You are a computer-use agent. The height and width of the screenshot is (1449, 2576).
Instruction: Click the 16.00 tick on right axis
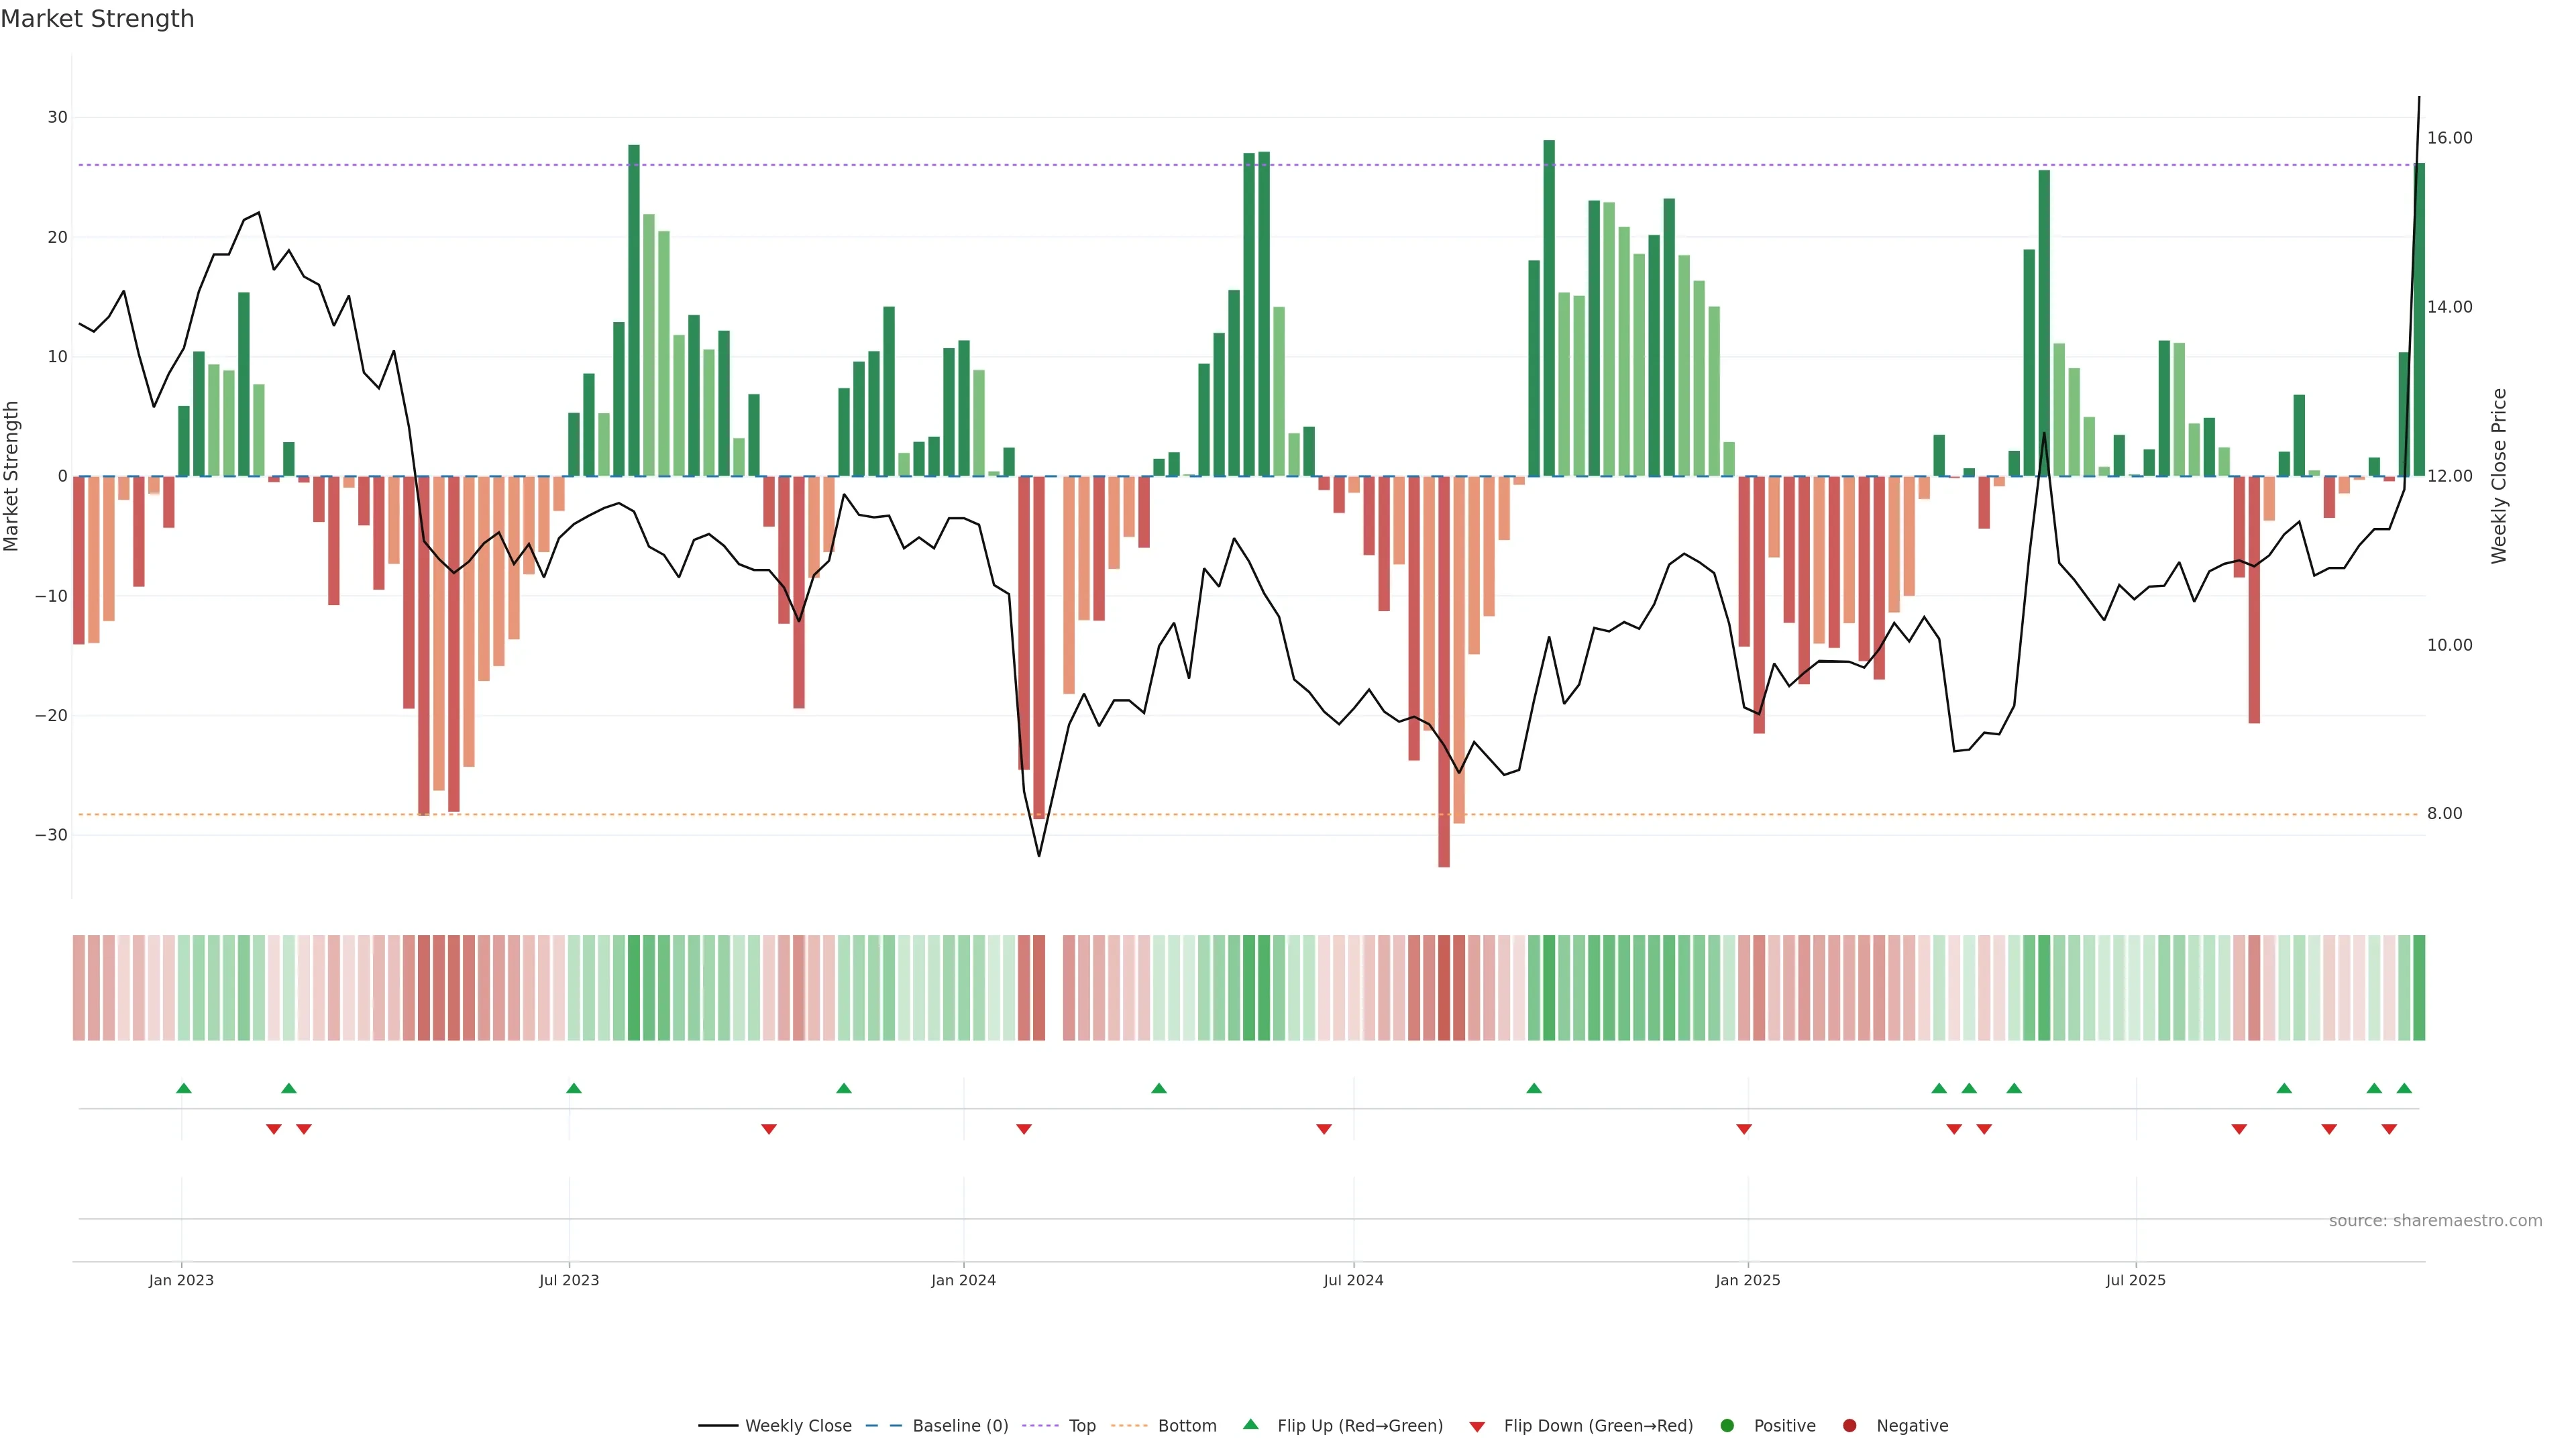click(2449, 138)
